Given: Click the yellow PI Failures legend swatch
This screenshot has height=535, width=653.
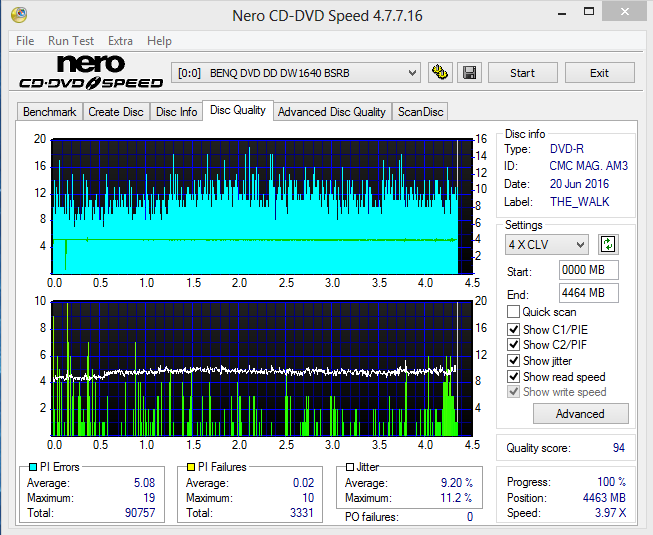Looking at the screenshot, I should coord(191,467).
